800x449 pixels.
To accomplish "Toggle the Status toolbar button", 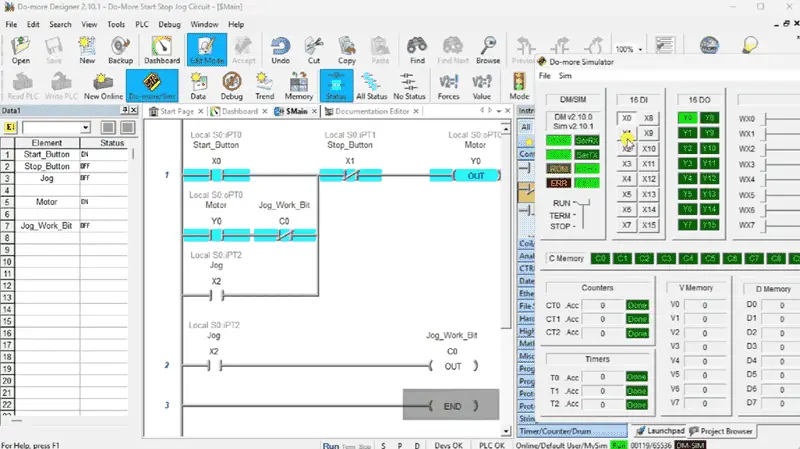I will [x=336, y=86].
